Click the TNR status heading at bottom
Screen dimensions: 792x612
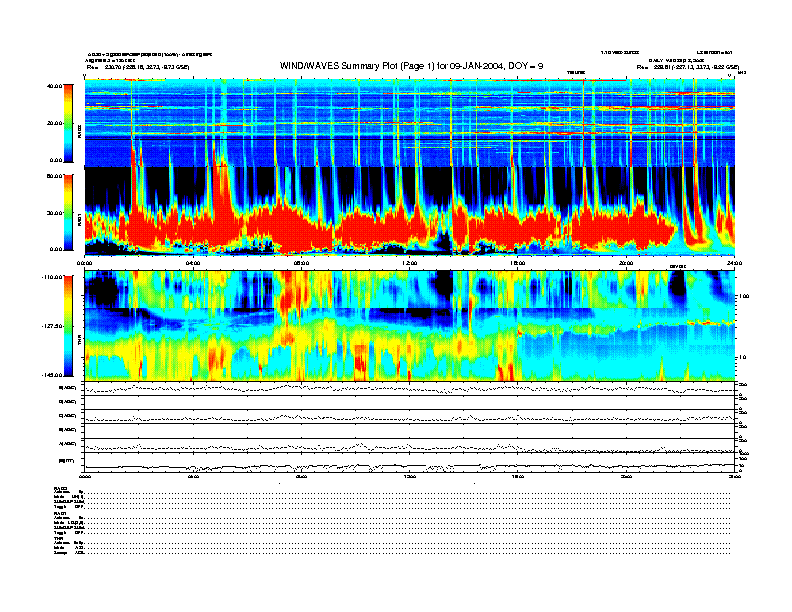59,538
